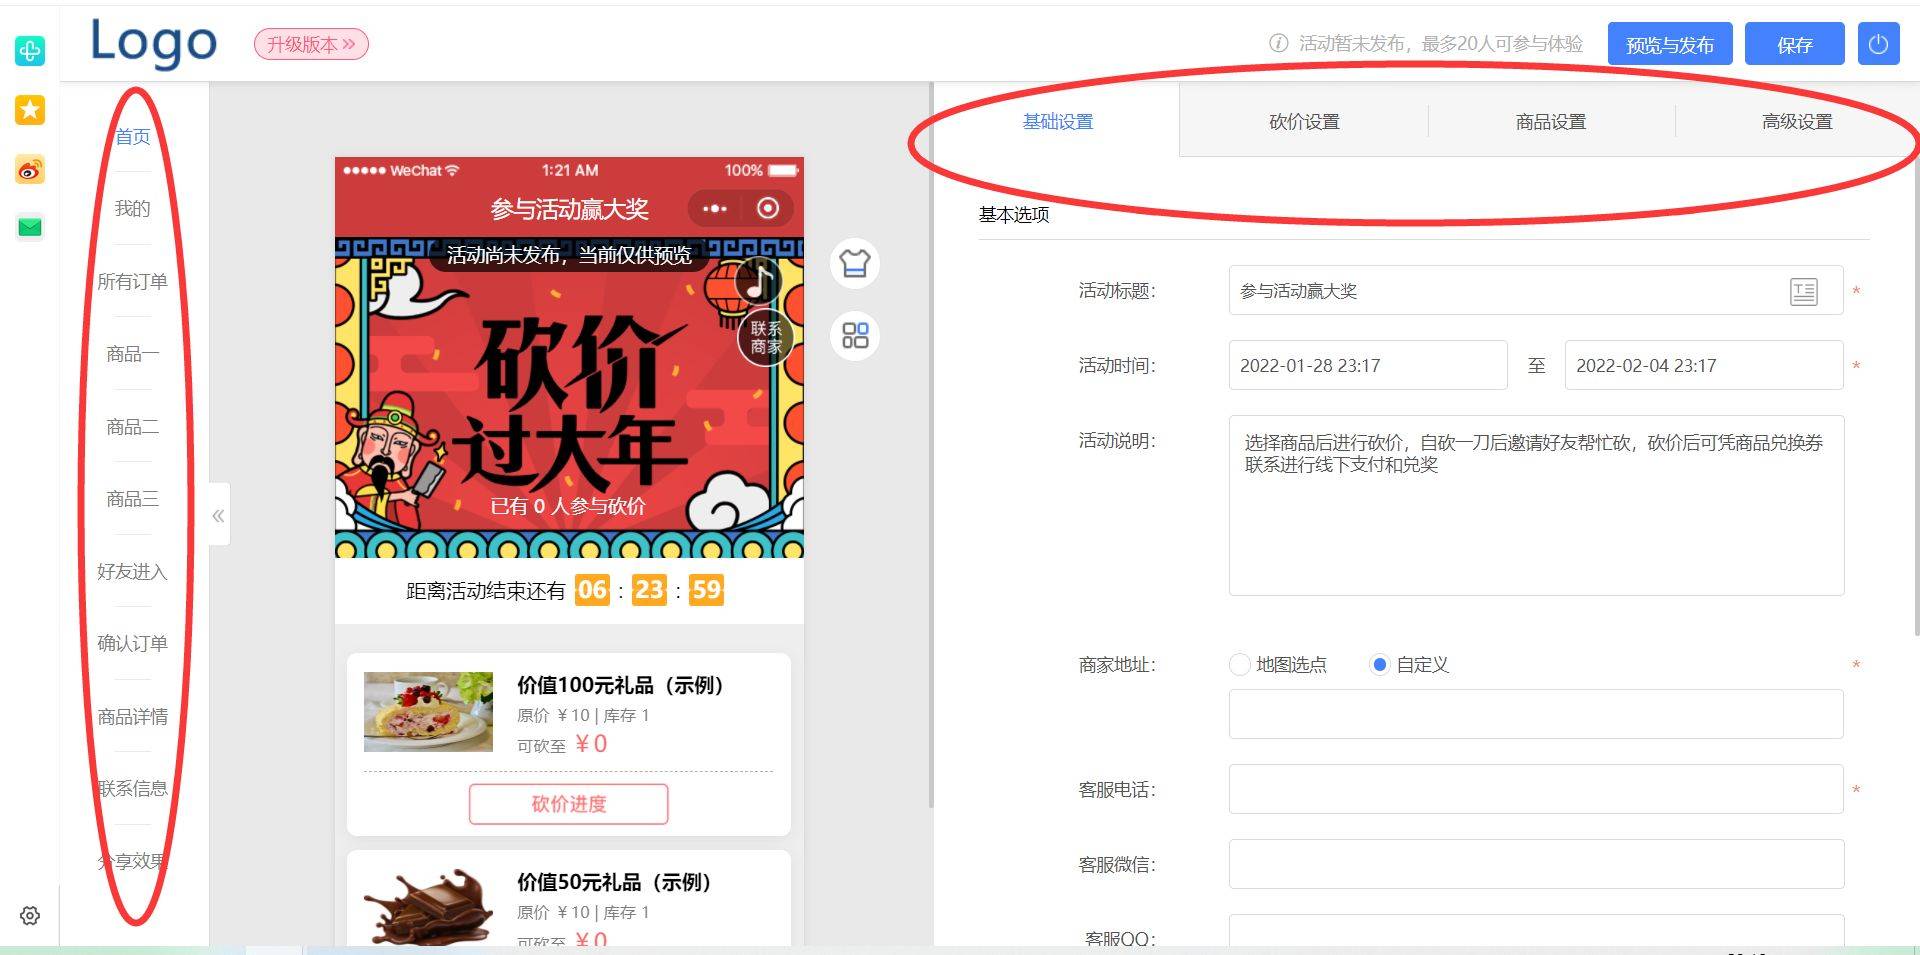Click the 价值100元礼品（示例） title

(620, 686)
